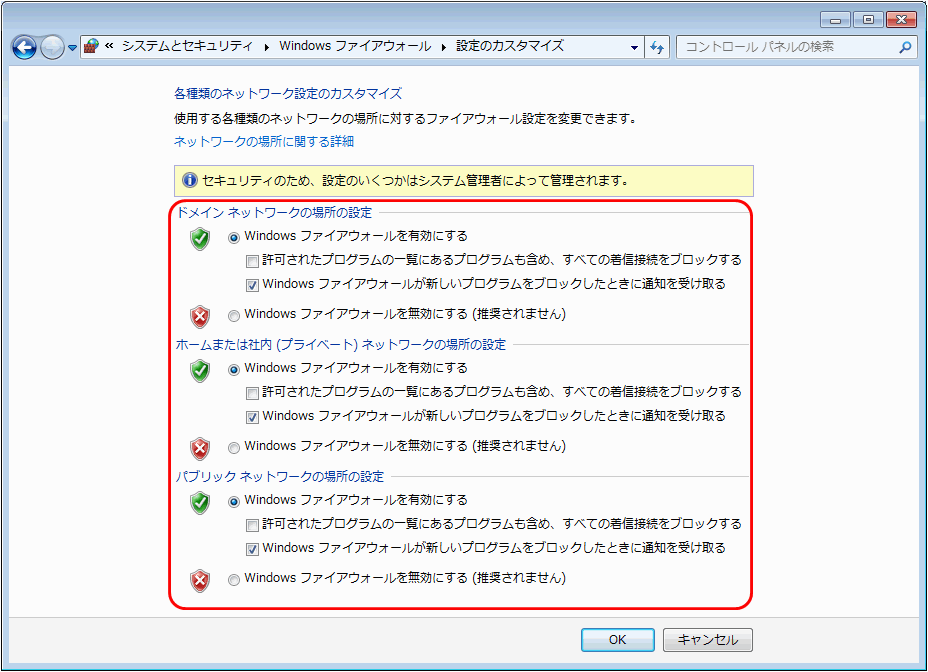Open the address bar history dropdown

634,46
